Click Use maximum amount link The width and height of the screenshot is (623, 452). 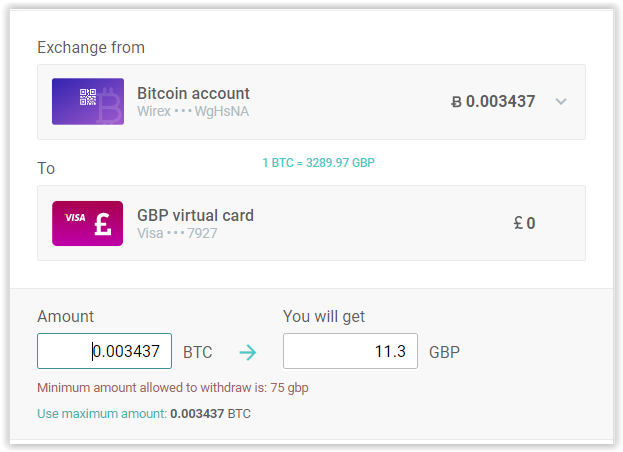(102, 413)
